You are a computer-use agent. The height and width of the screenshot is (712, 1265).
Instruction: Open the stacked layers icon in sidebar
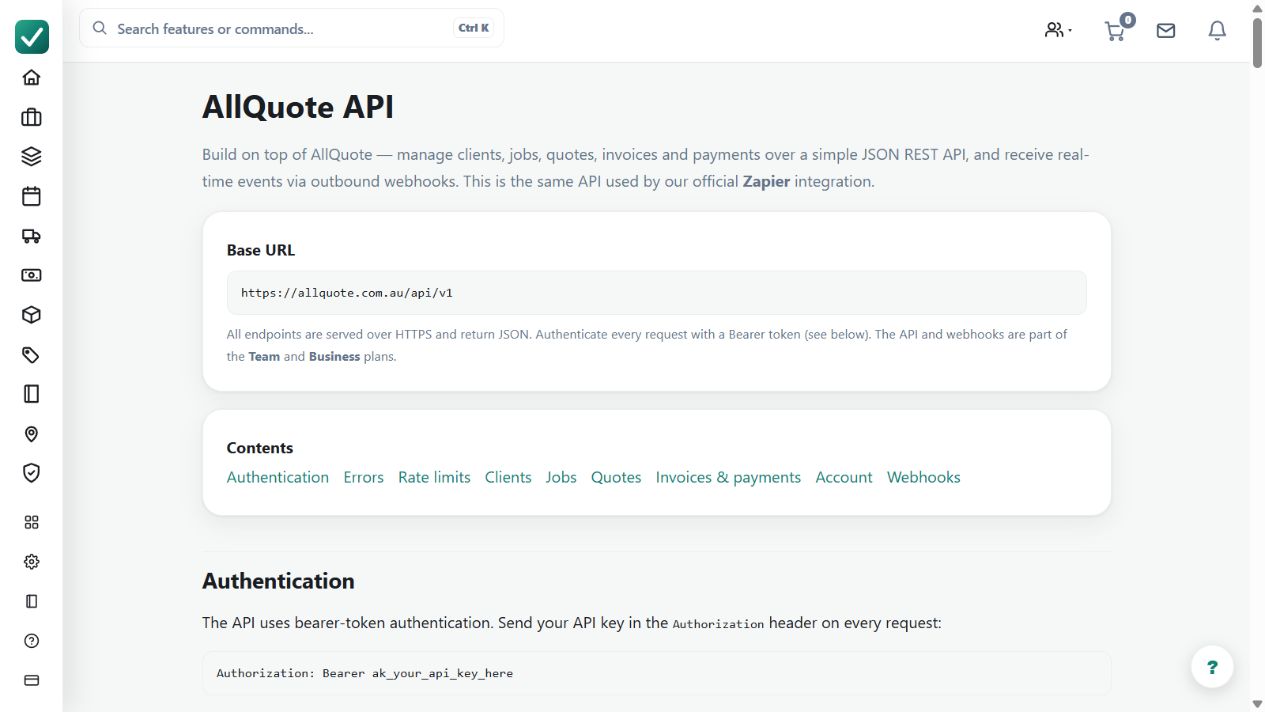tap(31, 156)
